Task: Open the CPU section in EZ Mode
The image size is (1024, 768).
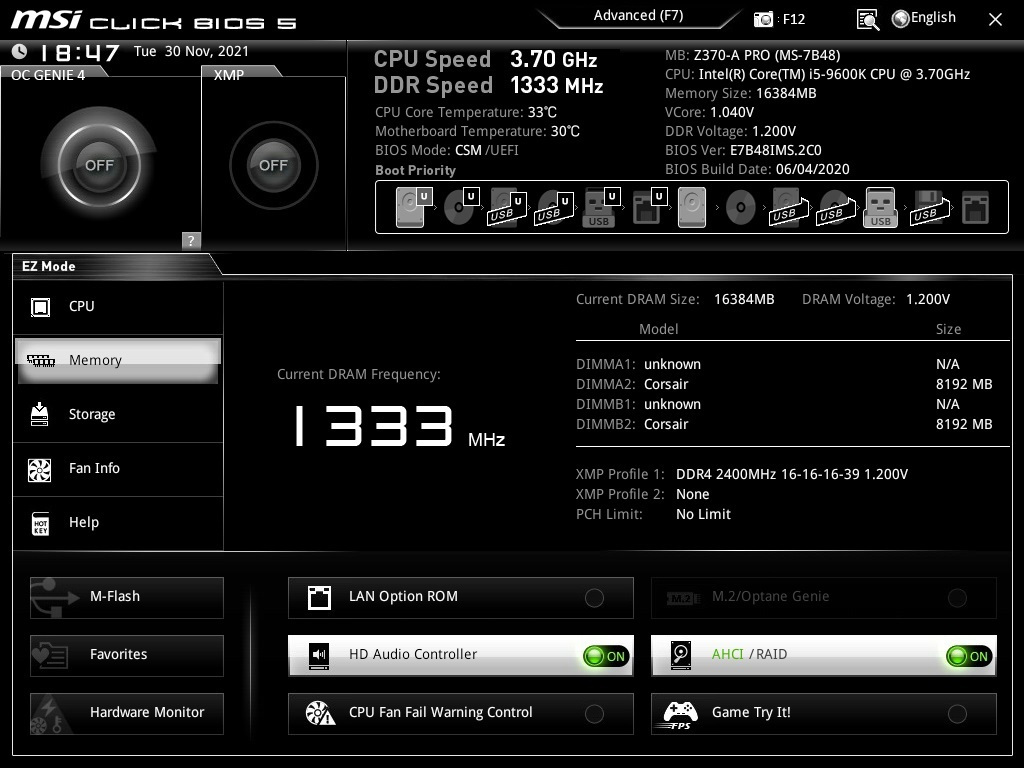Action: tap(118, 306)
